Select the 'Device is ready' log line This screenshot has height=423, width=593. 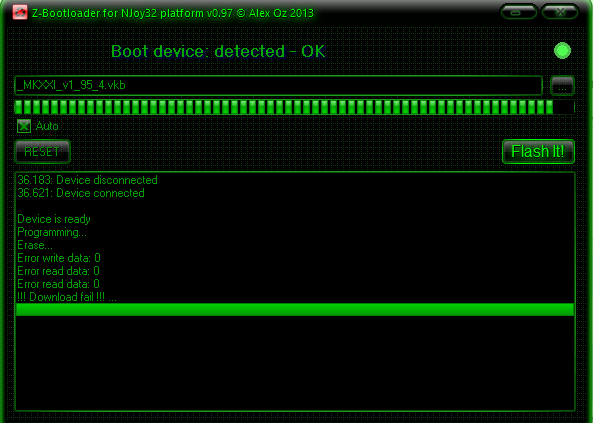click(54, 219)
